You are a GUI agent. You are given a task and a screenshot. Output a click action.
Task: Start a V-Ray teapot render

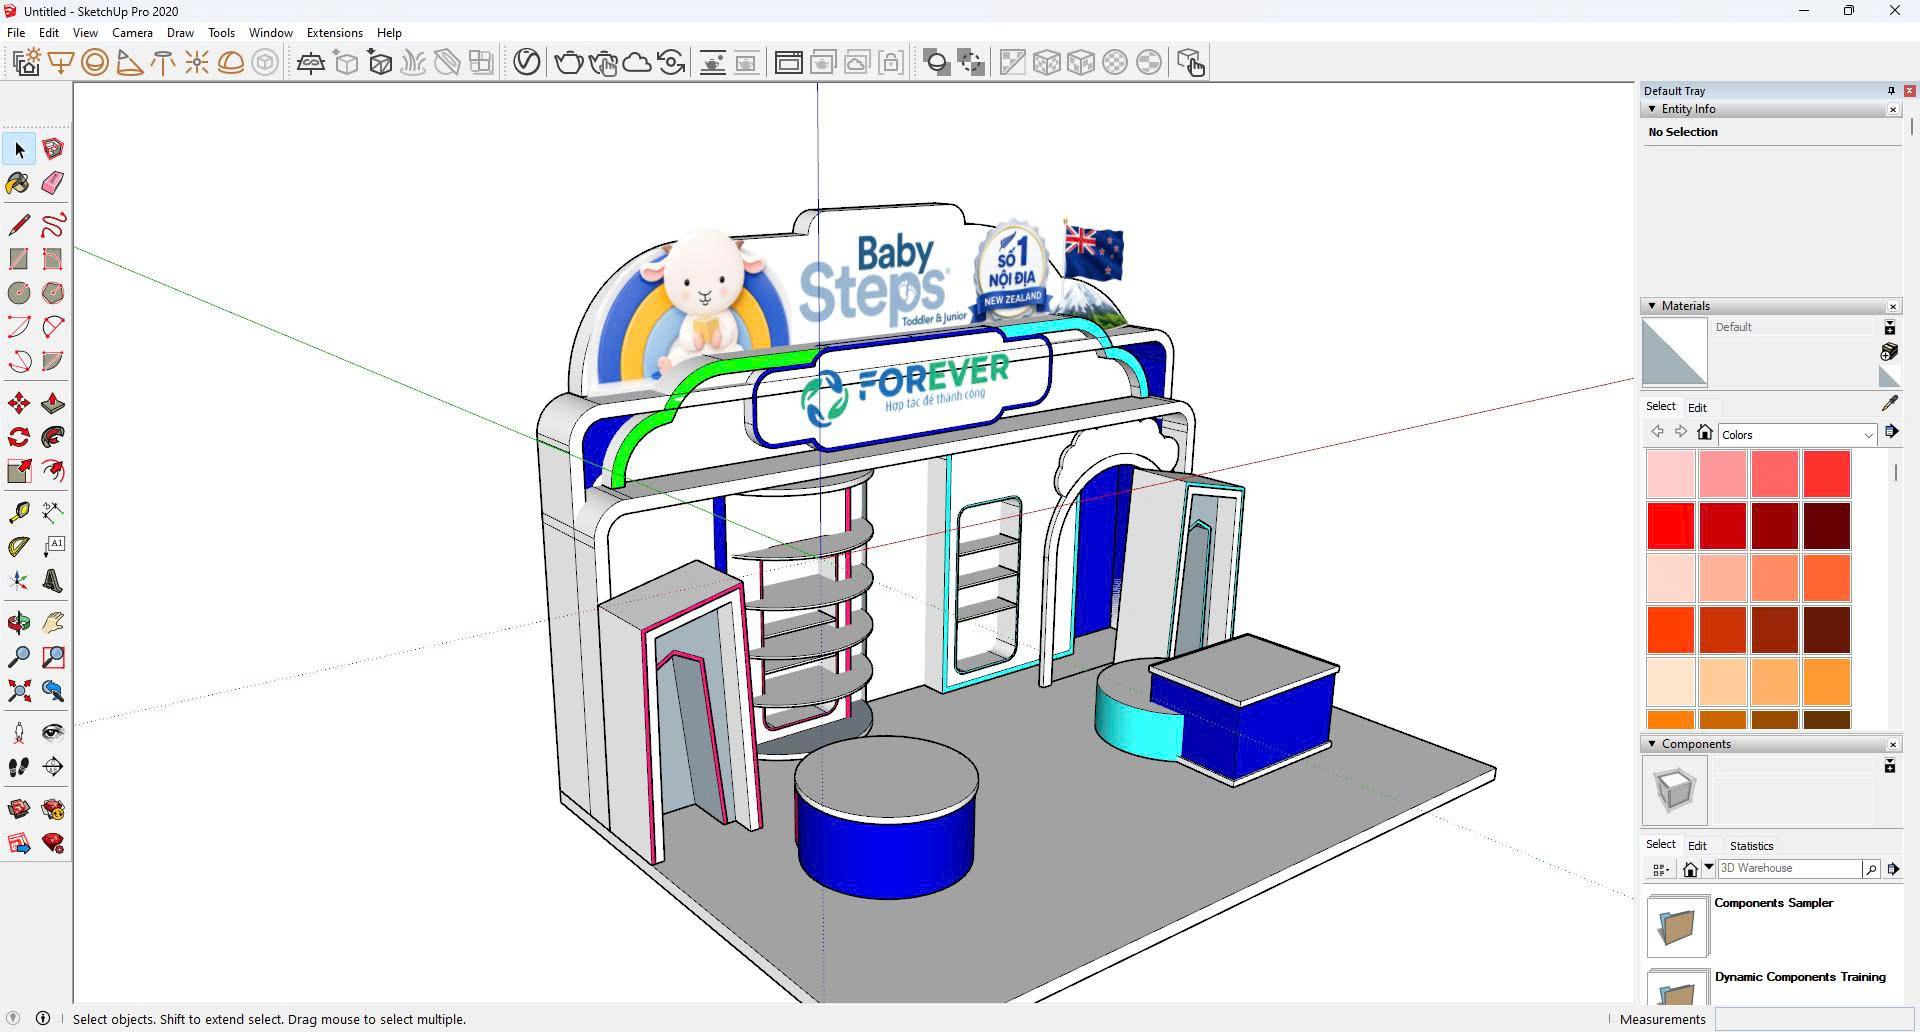[569, 63]
